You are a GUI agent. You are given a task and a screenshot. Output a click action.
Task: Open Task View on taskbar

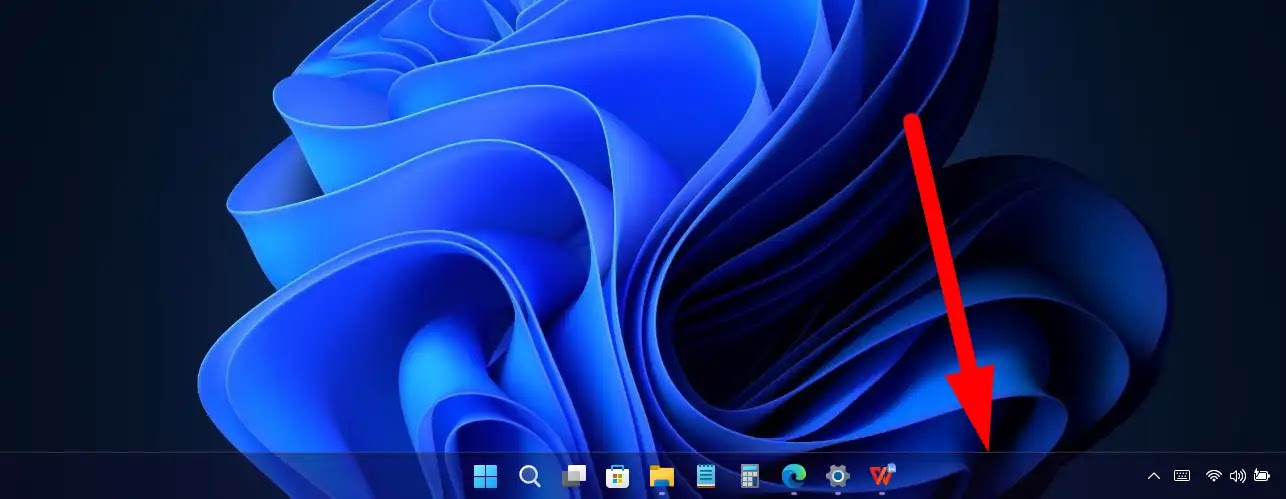(x=573, y=476)
